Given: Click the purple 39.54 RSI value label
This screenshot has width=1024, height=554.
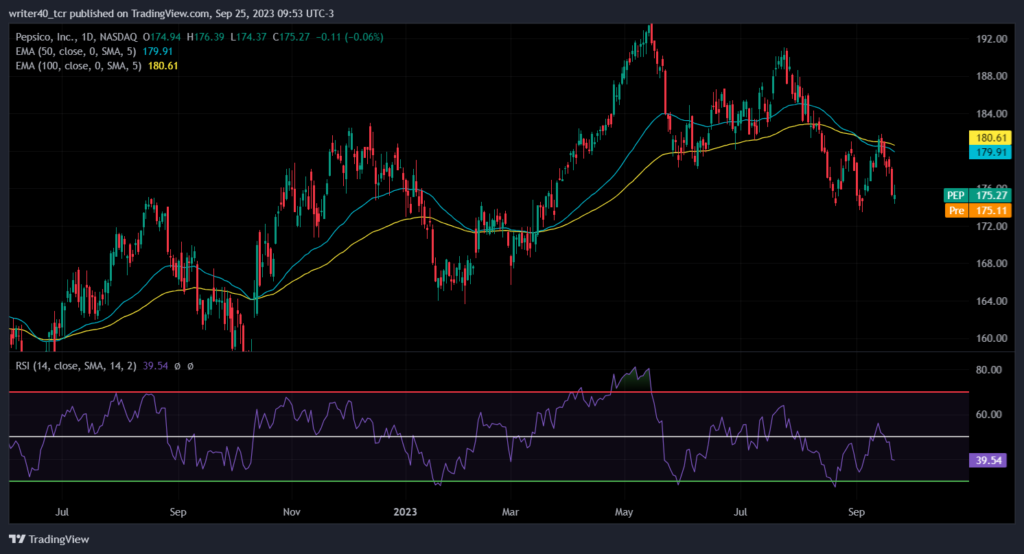Looking at the screenshot, I should point(988,461).
